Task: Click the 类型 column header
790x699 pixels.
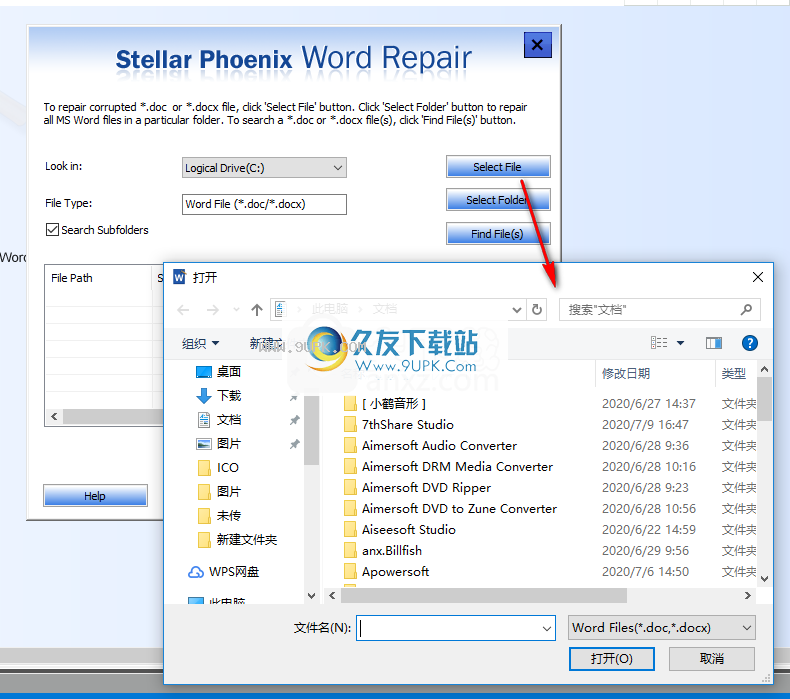Action: (x=734, y=373)
